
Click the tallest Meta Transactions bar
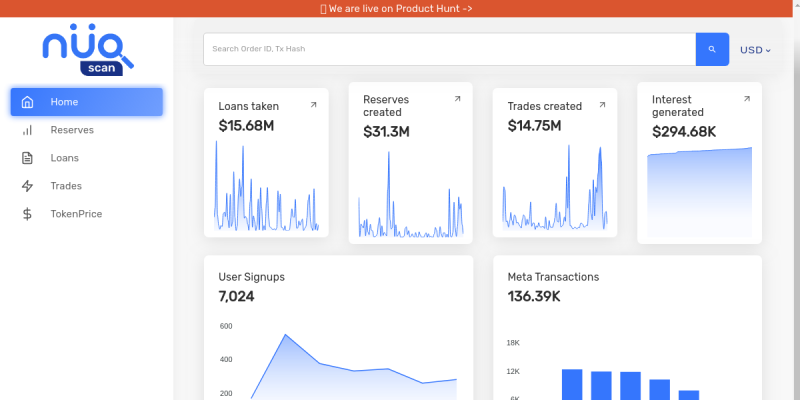pos(572,385)
